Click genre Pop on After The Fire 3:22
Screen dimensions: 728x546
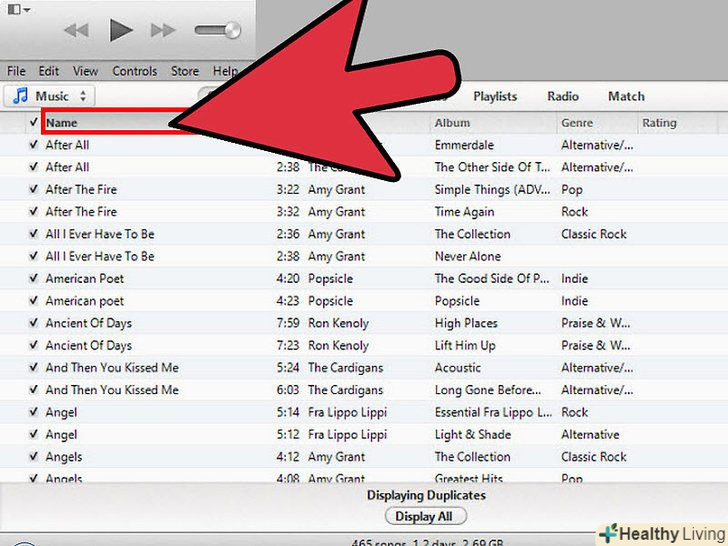point(572,190)
